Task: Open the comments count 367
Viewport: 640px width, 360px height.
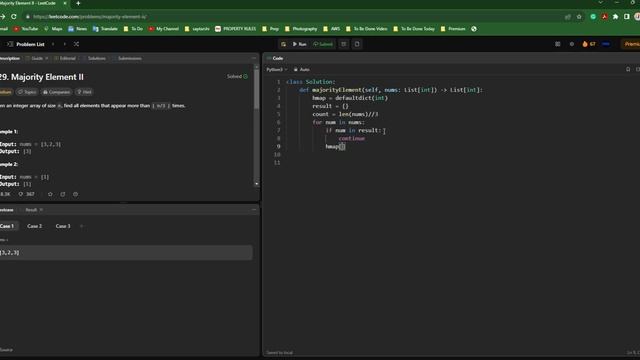Action: point(27,194)
